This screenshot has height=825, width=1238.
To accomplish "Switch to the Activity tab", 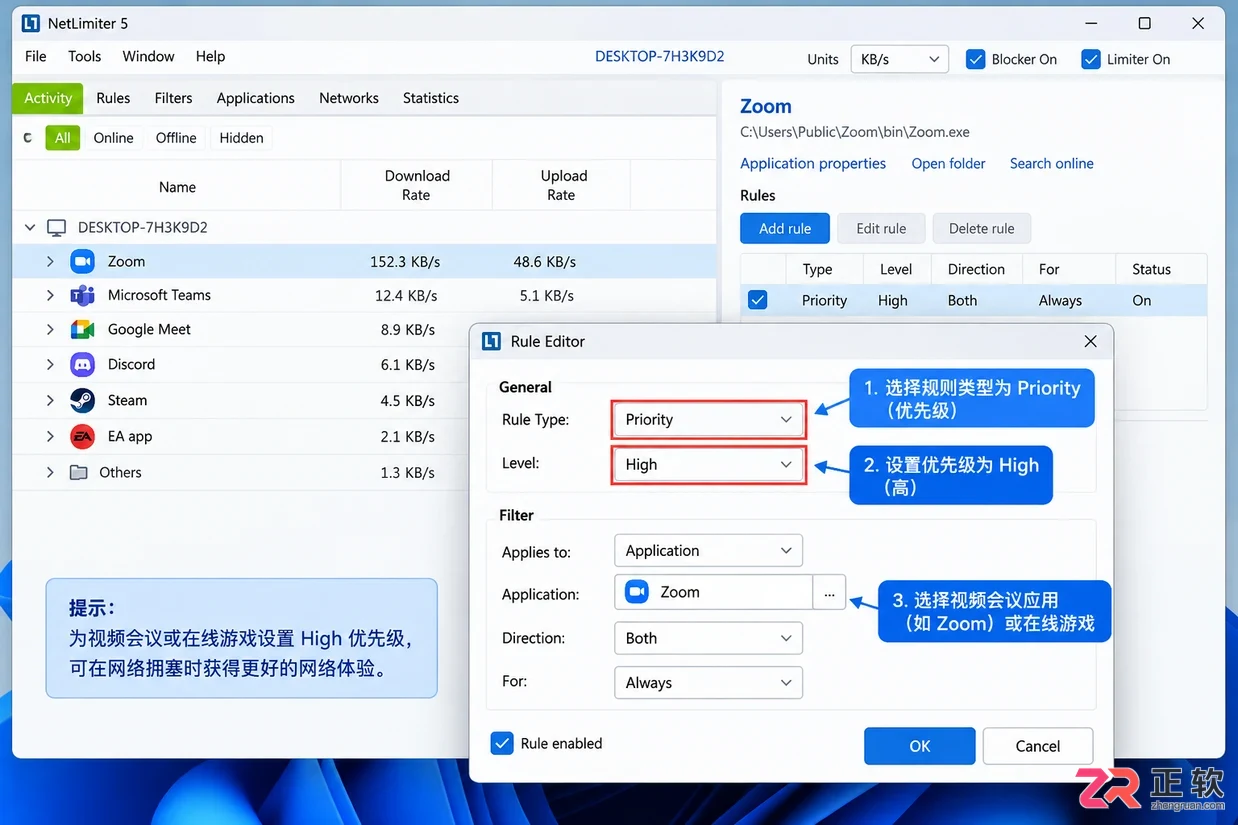I will click(48, 98).
